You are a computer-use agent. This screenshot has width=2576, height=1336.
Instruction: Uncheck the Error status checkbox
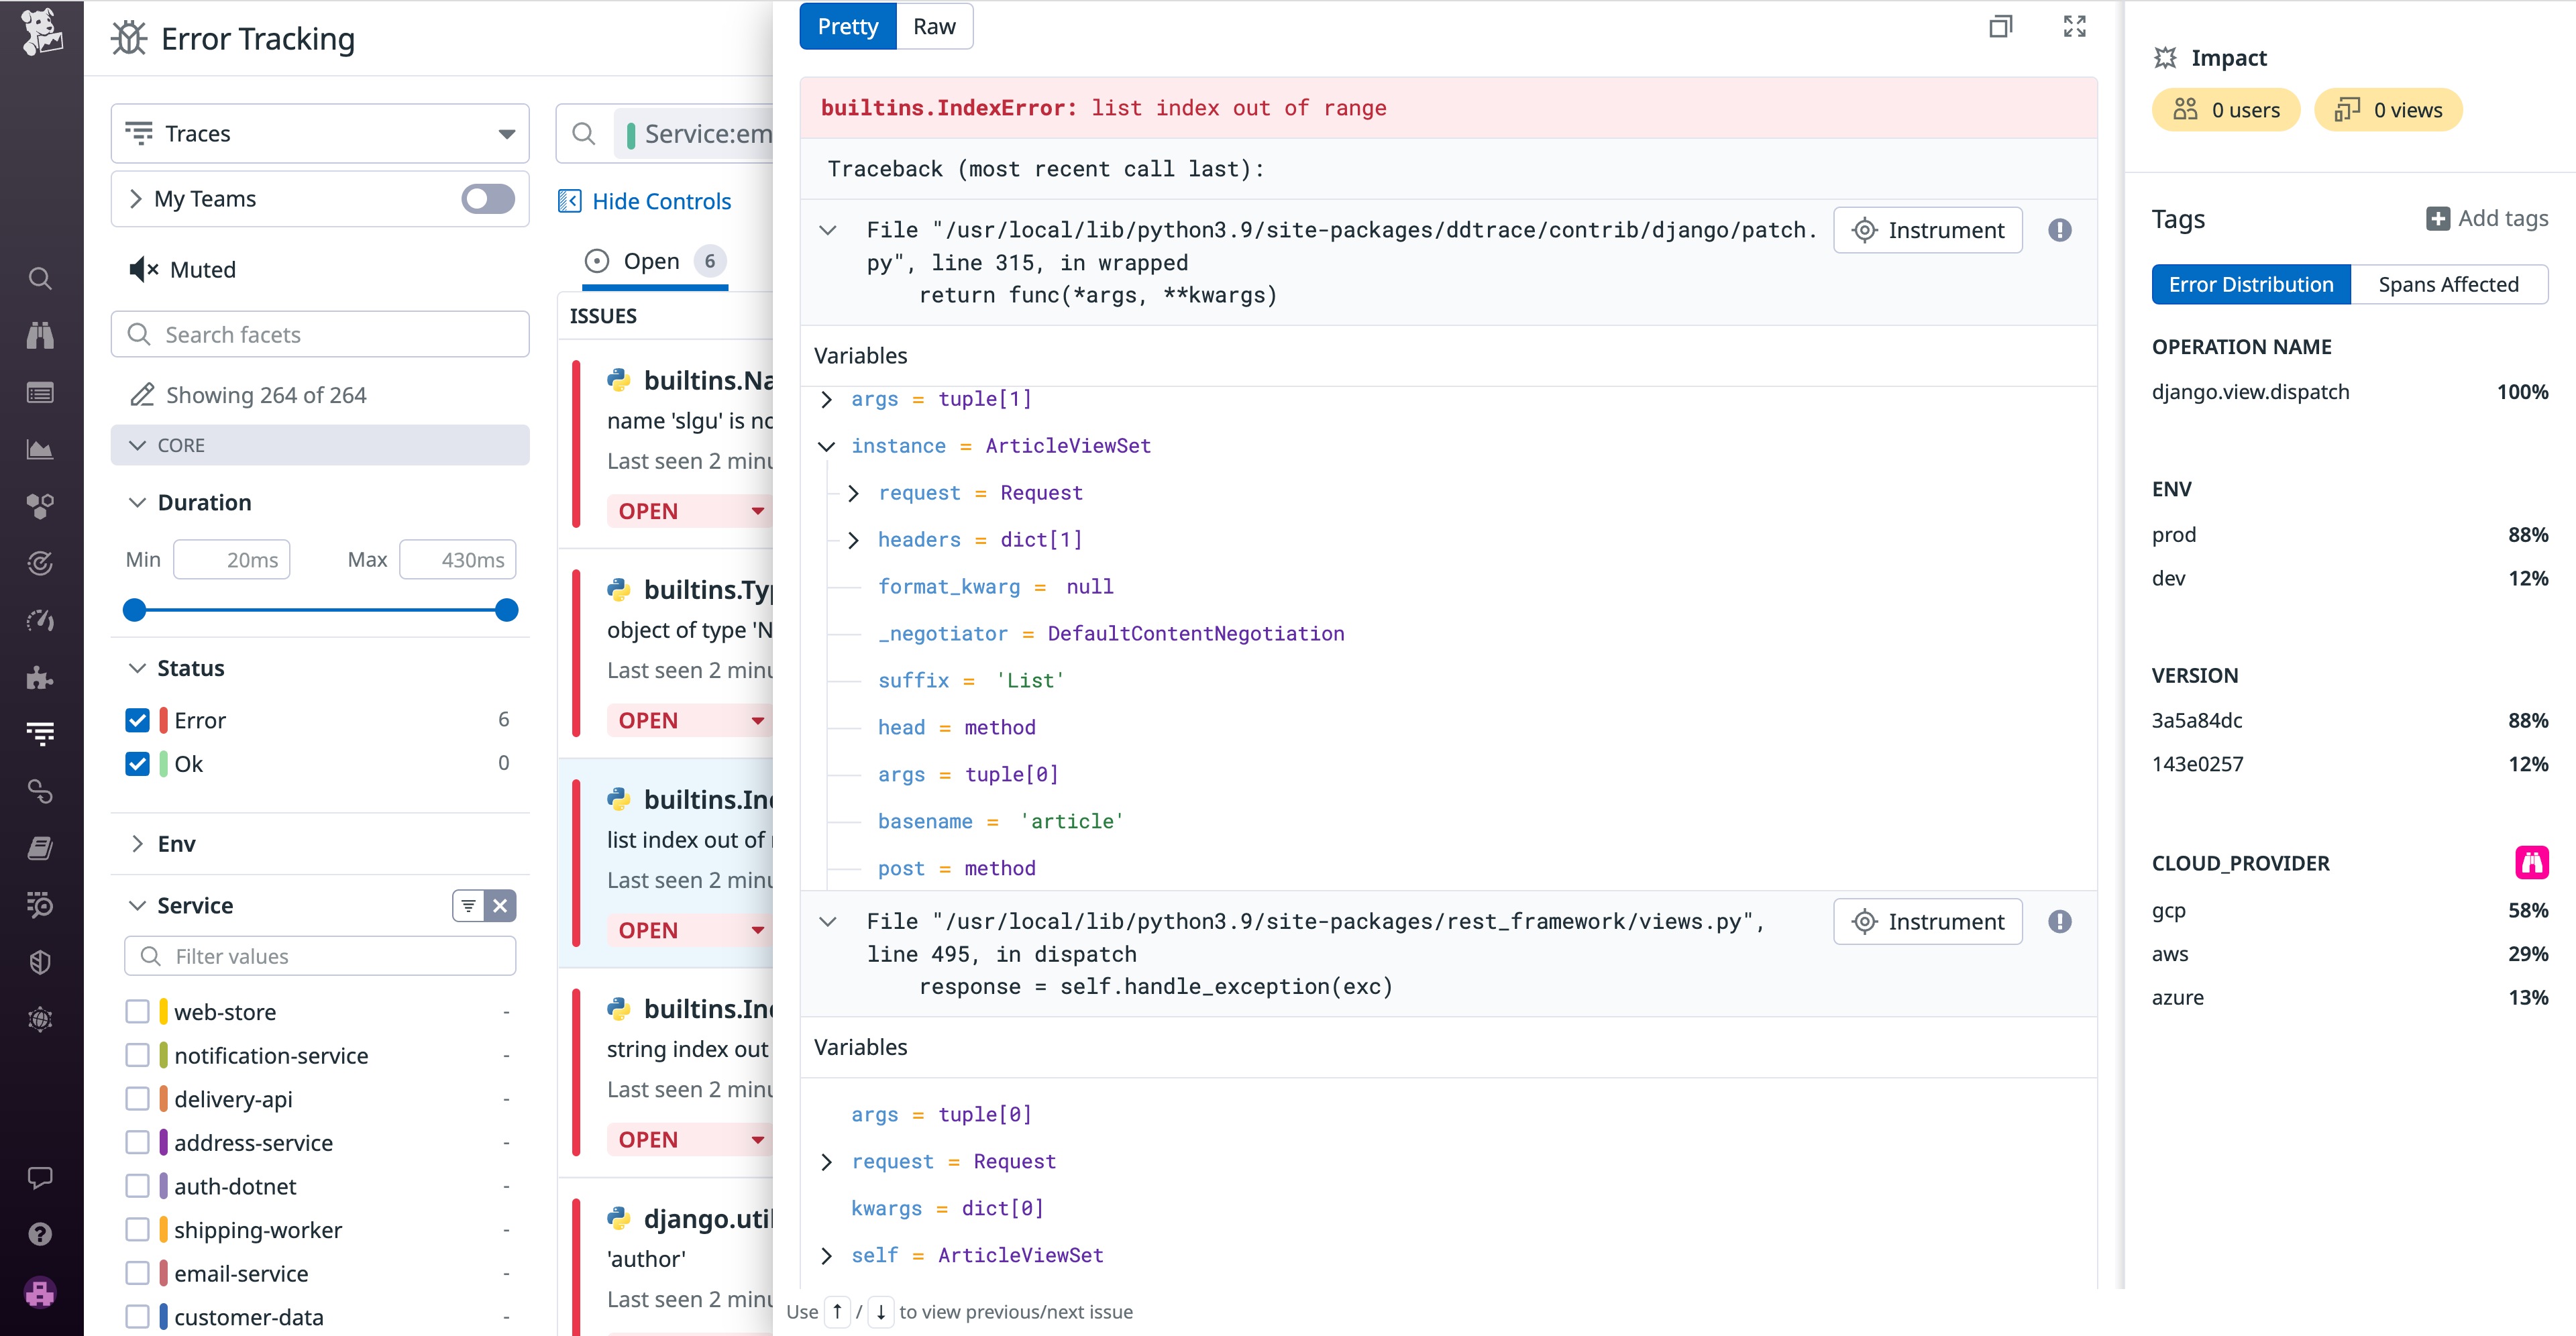click(x=137, y=719)
